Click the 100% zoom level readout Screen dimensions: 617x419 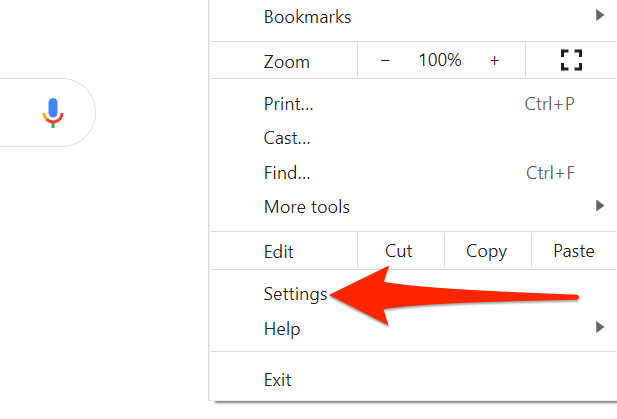pyautogui.click(x=440, y=61)
